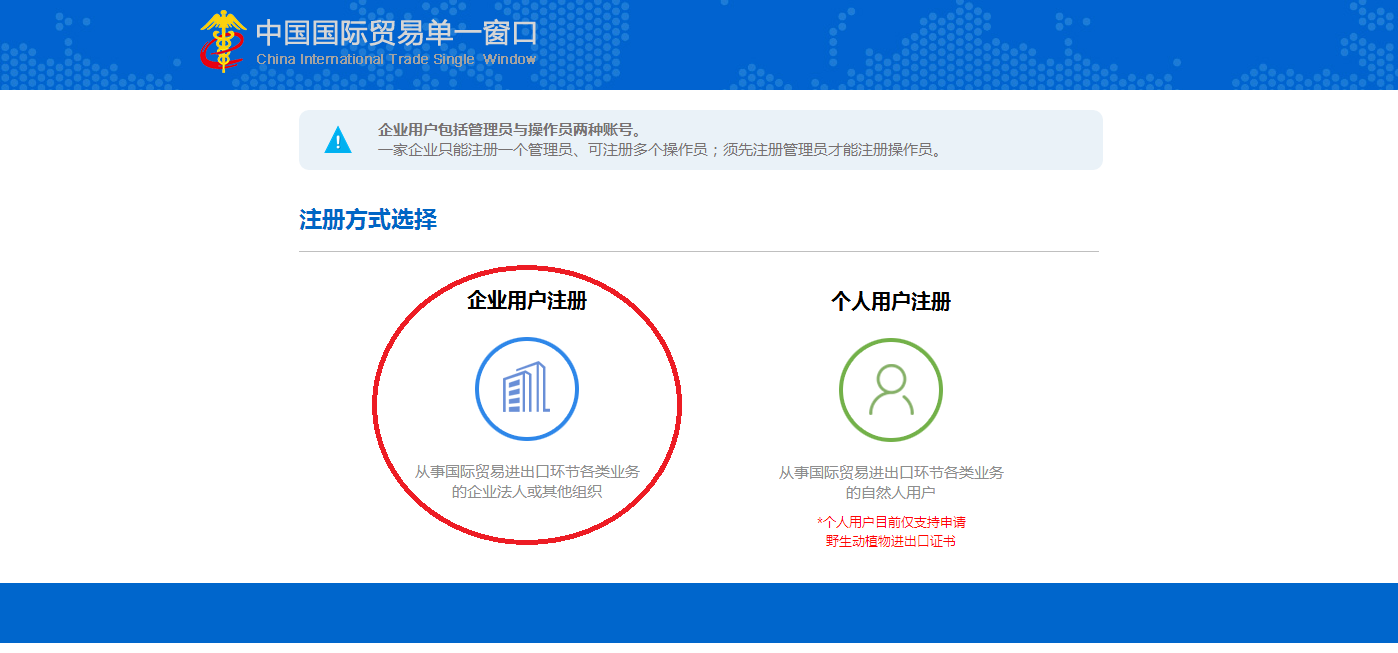1398x653 pixels.
Task: Click the red note about wild plants export certificate
Action: (x=892, y=530)
